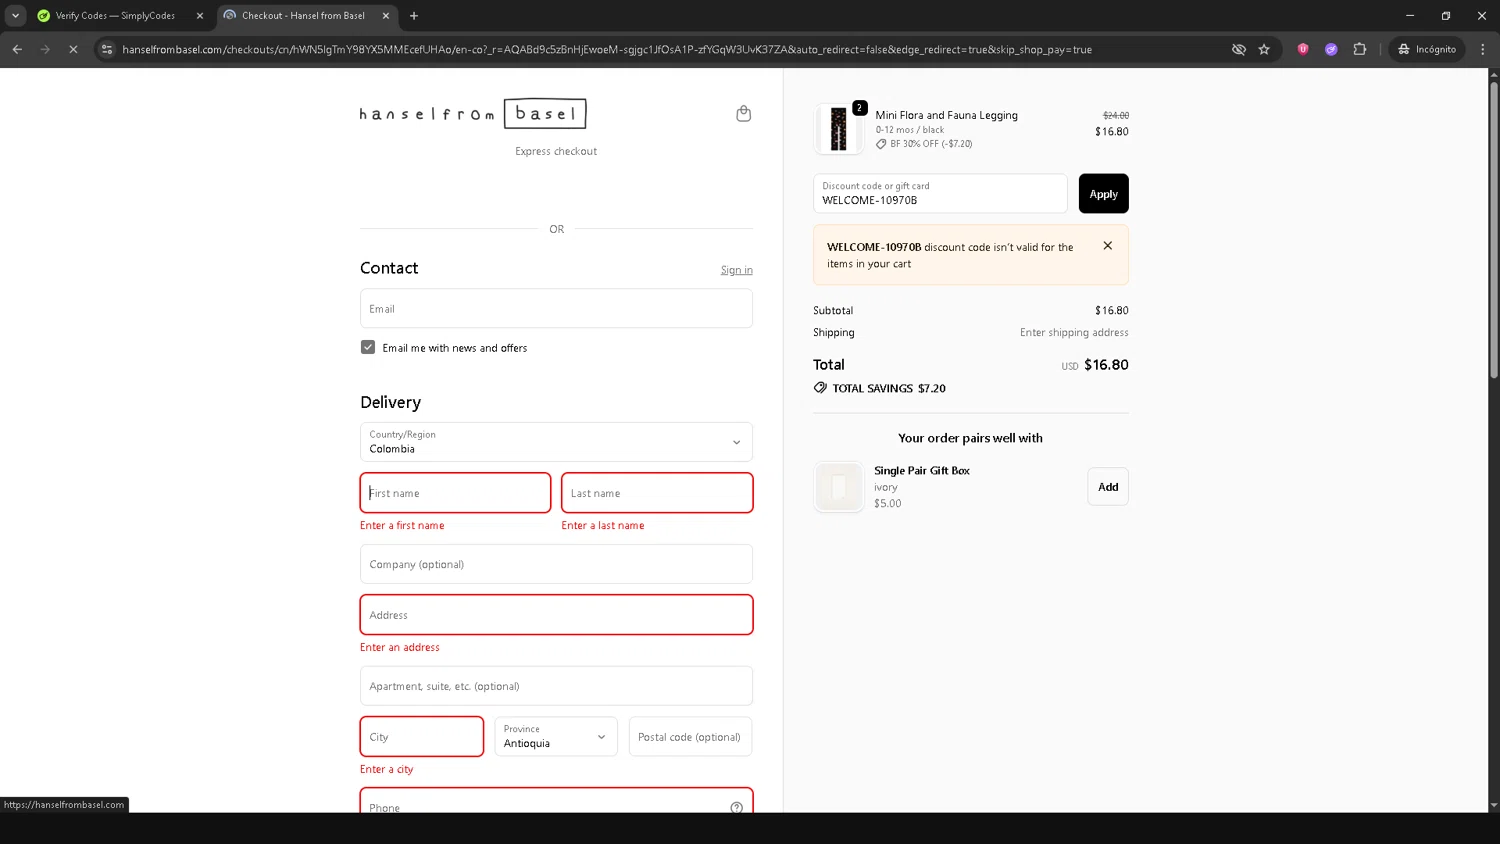Open the purple extension icon
This screenshot has width=1500, height=844.
pyautogui.click(x=1331, y=49)
